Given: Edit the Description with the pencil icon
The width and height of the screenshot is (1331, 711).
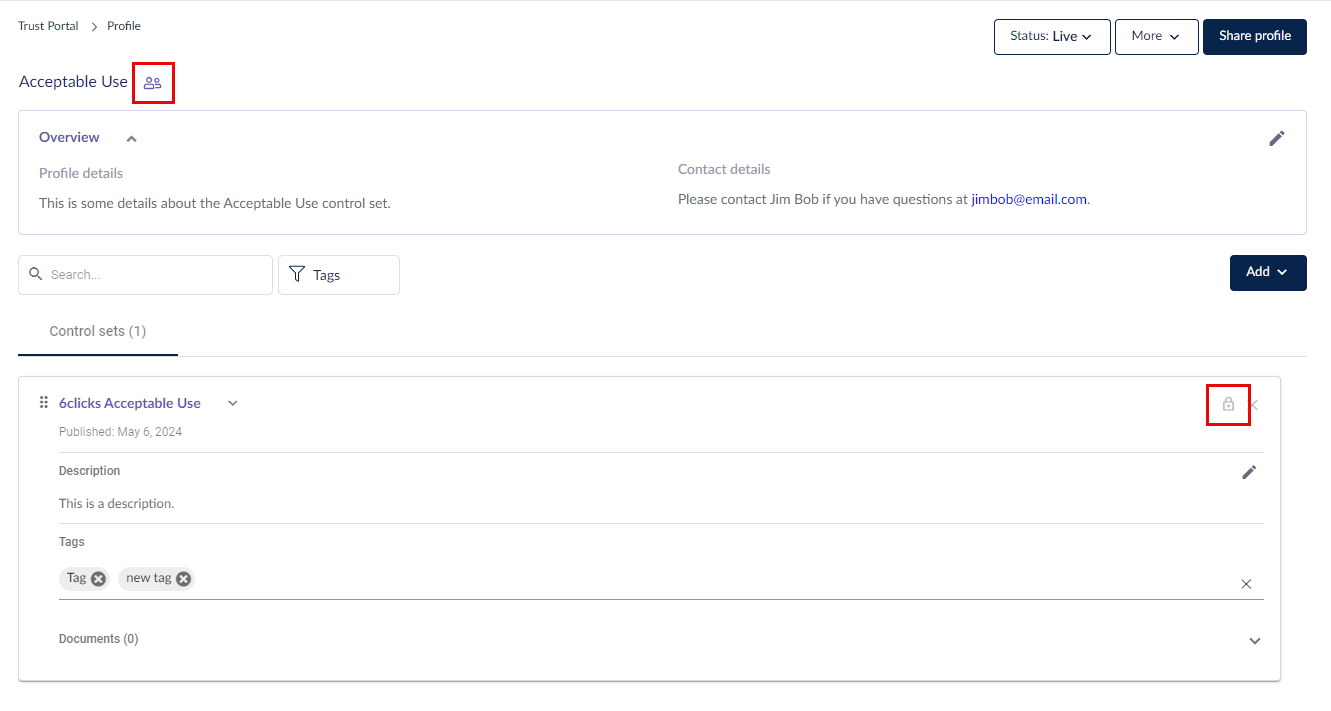Looking at the screenshot, I should point(1249,472).
